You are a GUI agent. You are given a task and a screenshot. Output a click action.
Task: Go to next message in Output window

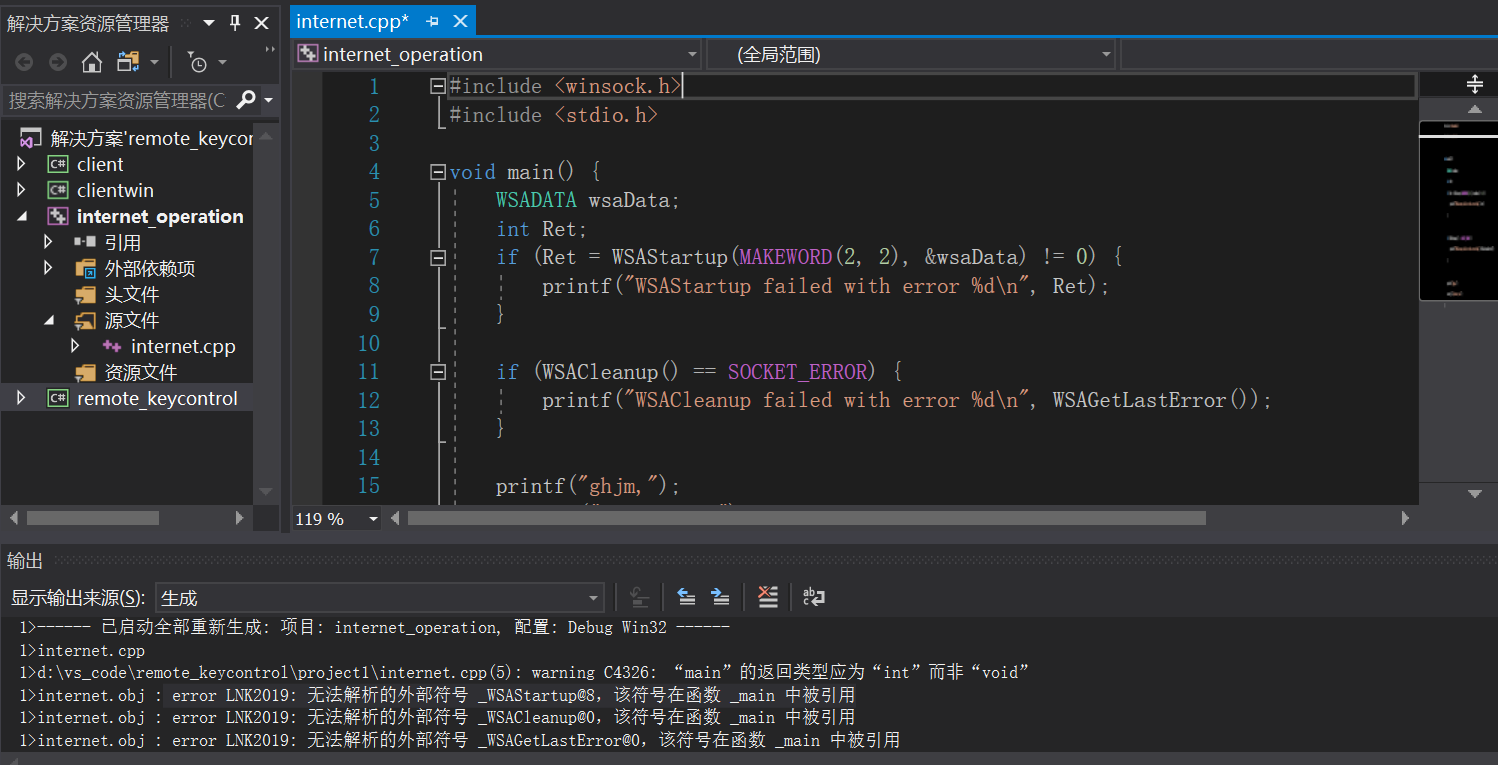720,596
